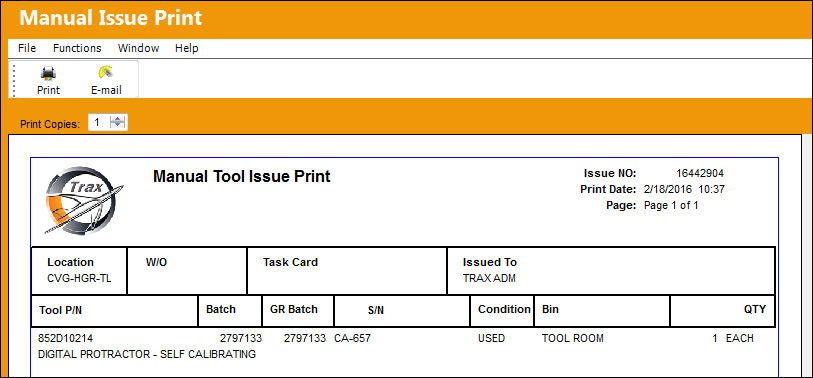This screenshot has width=813, height=378.
Task: Click the bin value TOOL ROOM
Action: tap(573, 339)
